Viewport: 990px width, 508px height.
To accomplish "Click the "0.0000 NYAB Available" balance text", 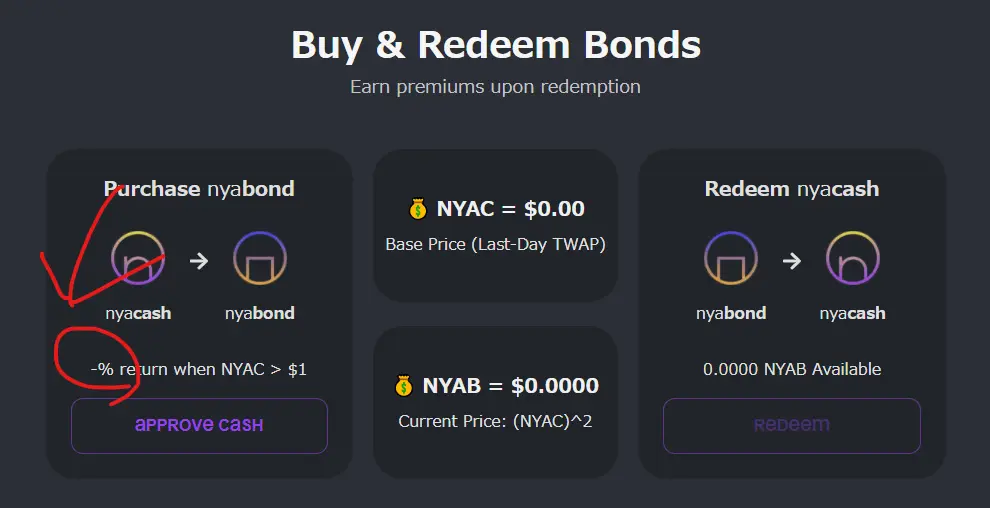I will [792, 369].
